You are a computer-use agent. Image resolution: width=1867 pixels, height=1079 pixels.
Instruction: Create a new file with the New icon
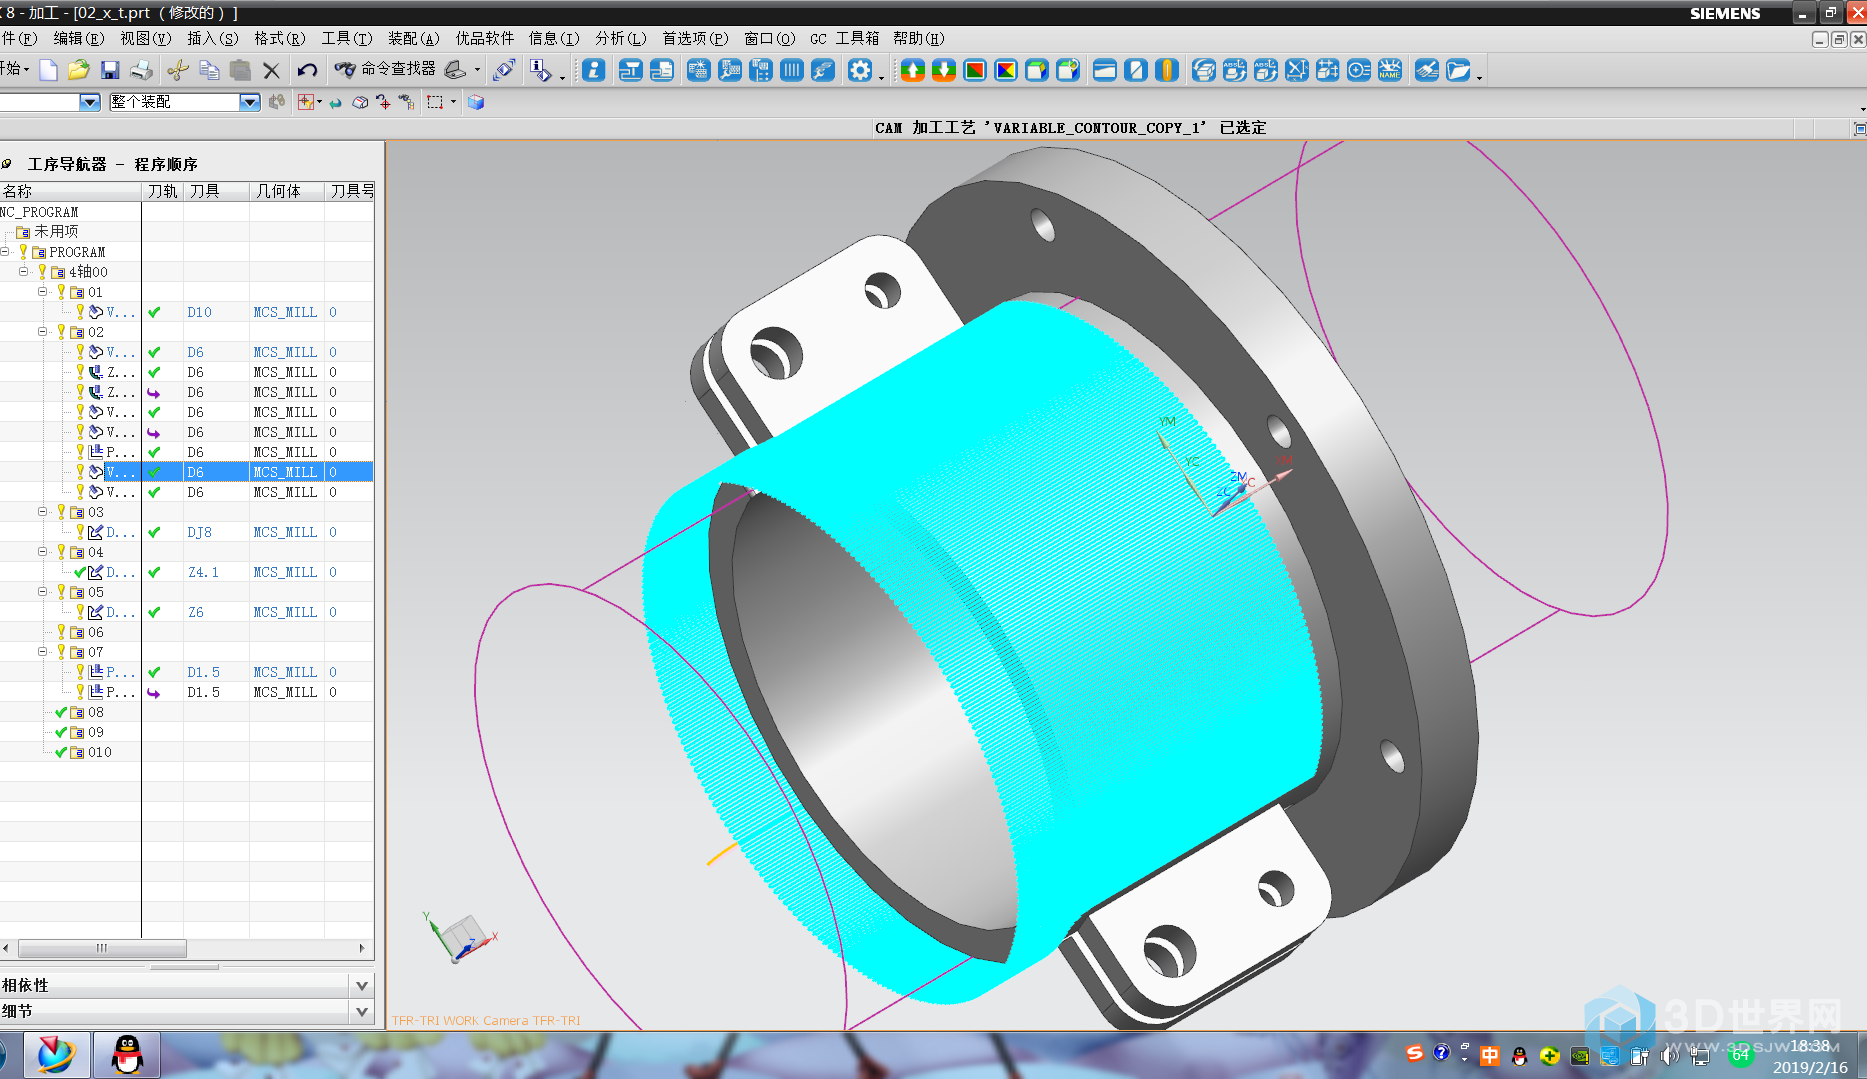point(48,70)
